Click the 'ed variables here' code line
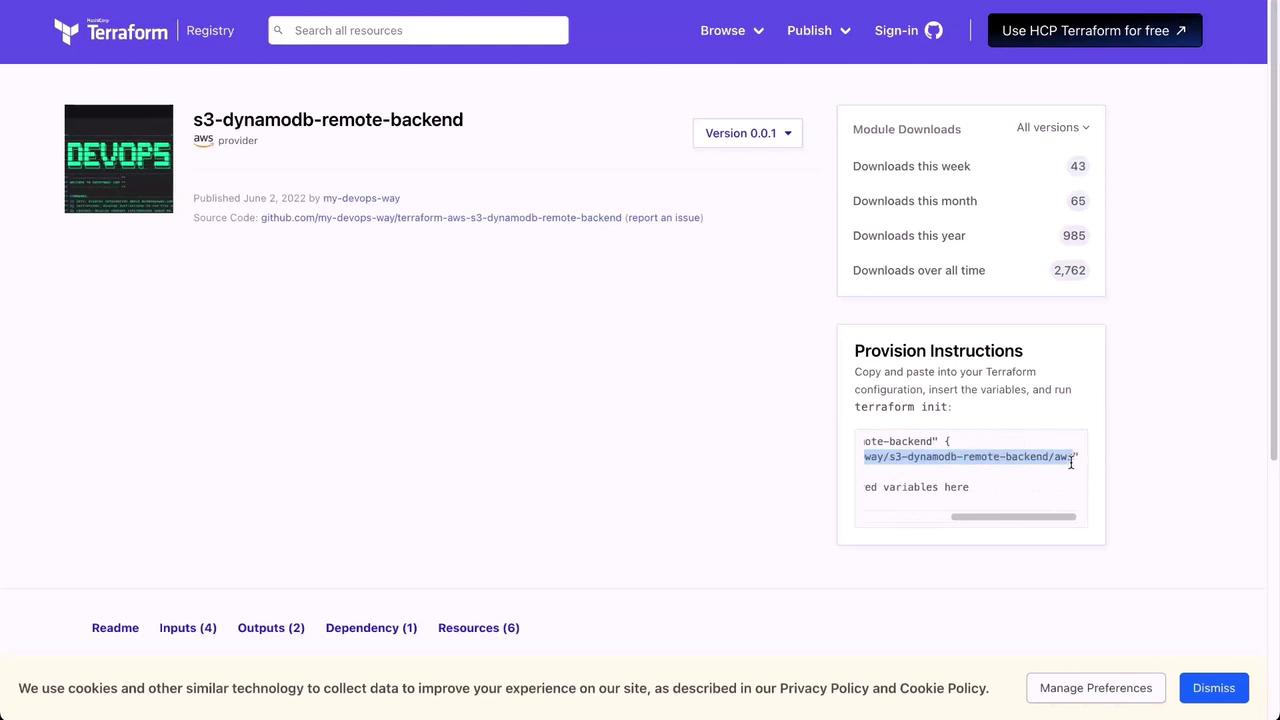The height and width of the screenshot is (720, 1280). [917, 487]
